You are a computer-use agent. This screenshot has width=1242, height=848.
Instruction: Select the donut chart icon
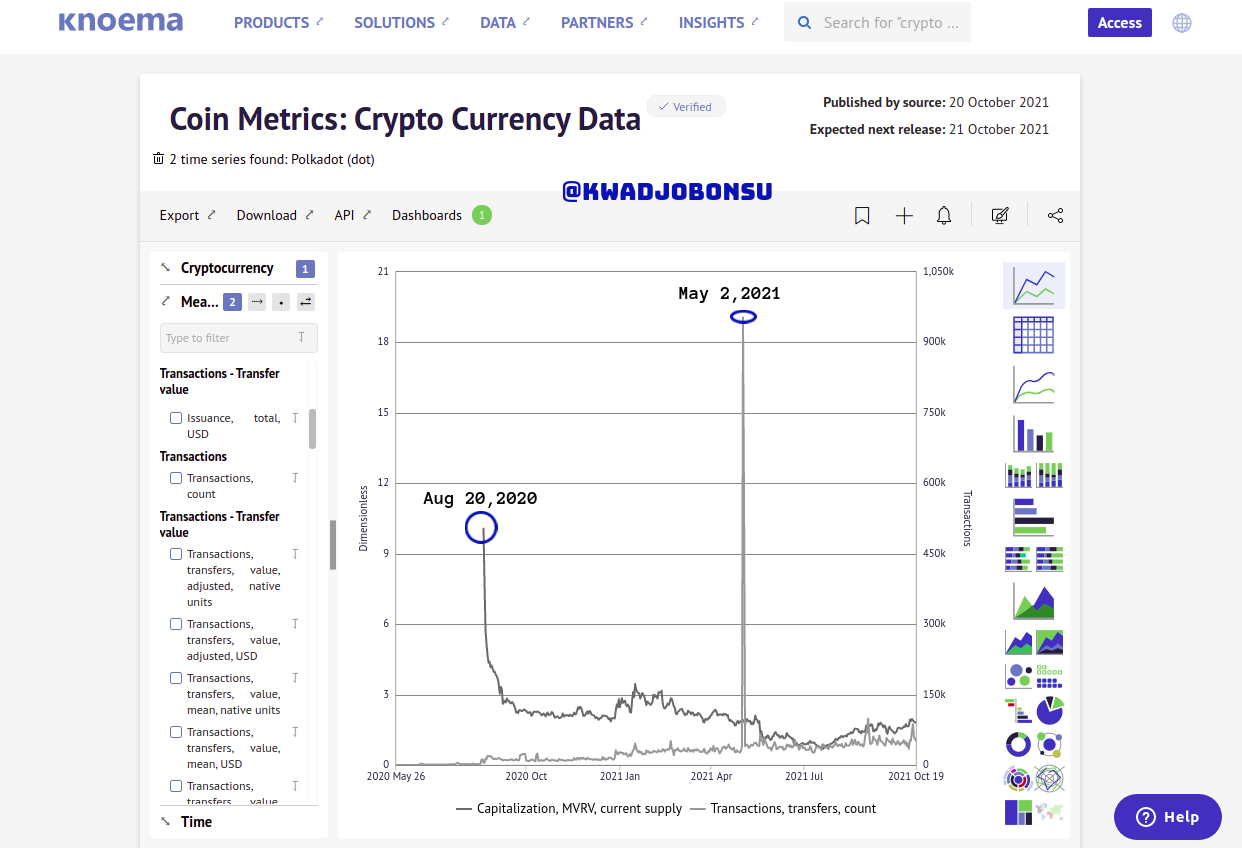[1018, 744]
